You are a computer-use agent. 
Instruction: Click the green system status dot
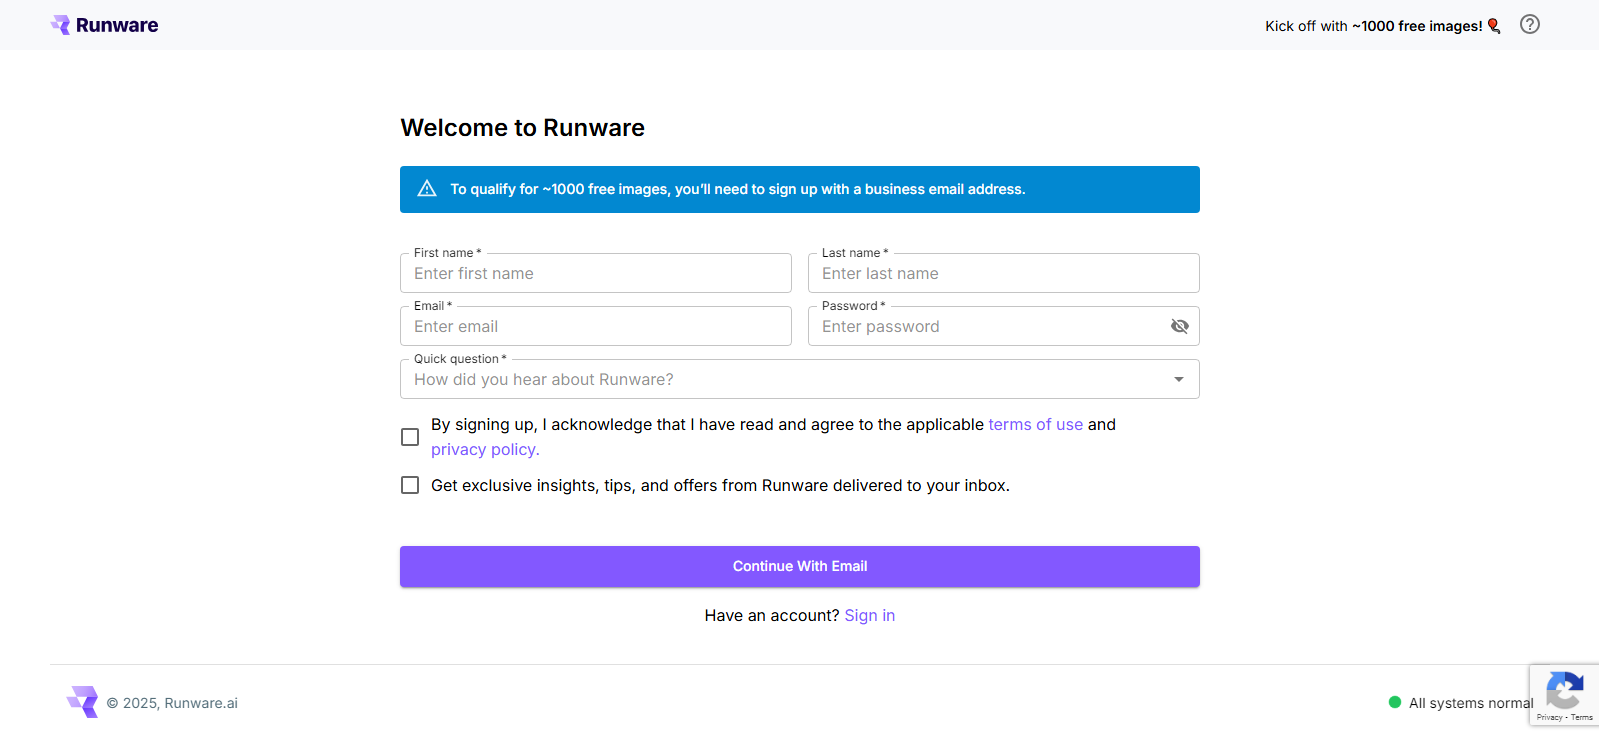point(1394,702)
